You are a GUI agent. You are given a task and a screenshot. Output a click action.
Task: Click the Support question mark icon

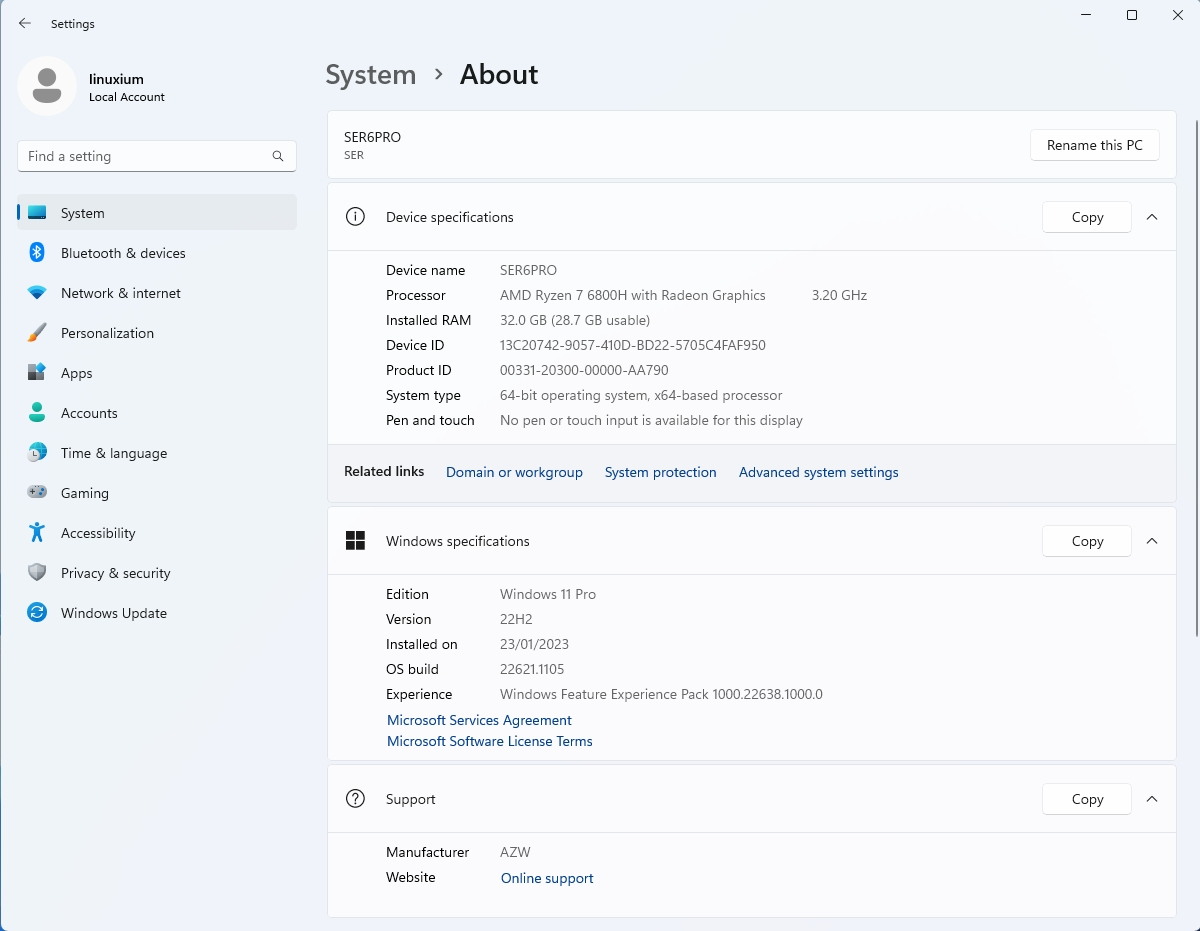tap(355, 799)
